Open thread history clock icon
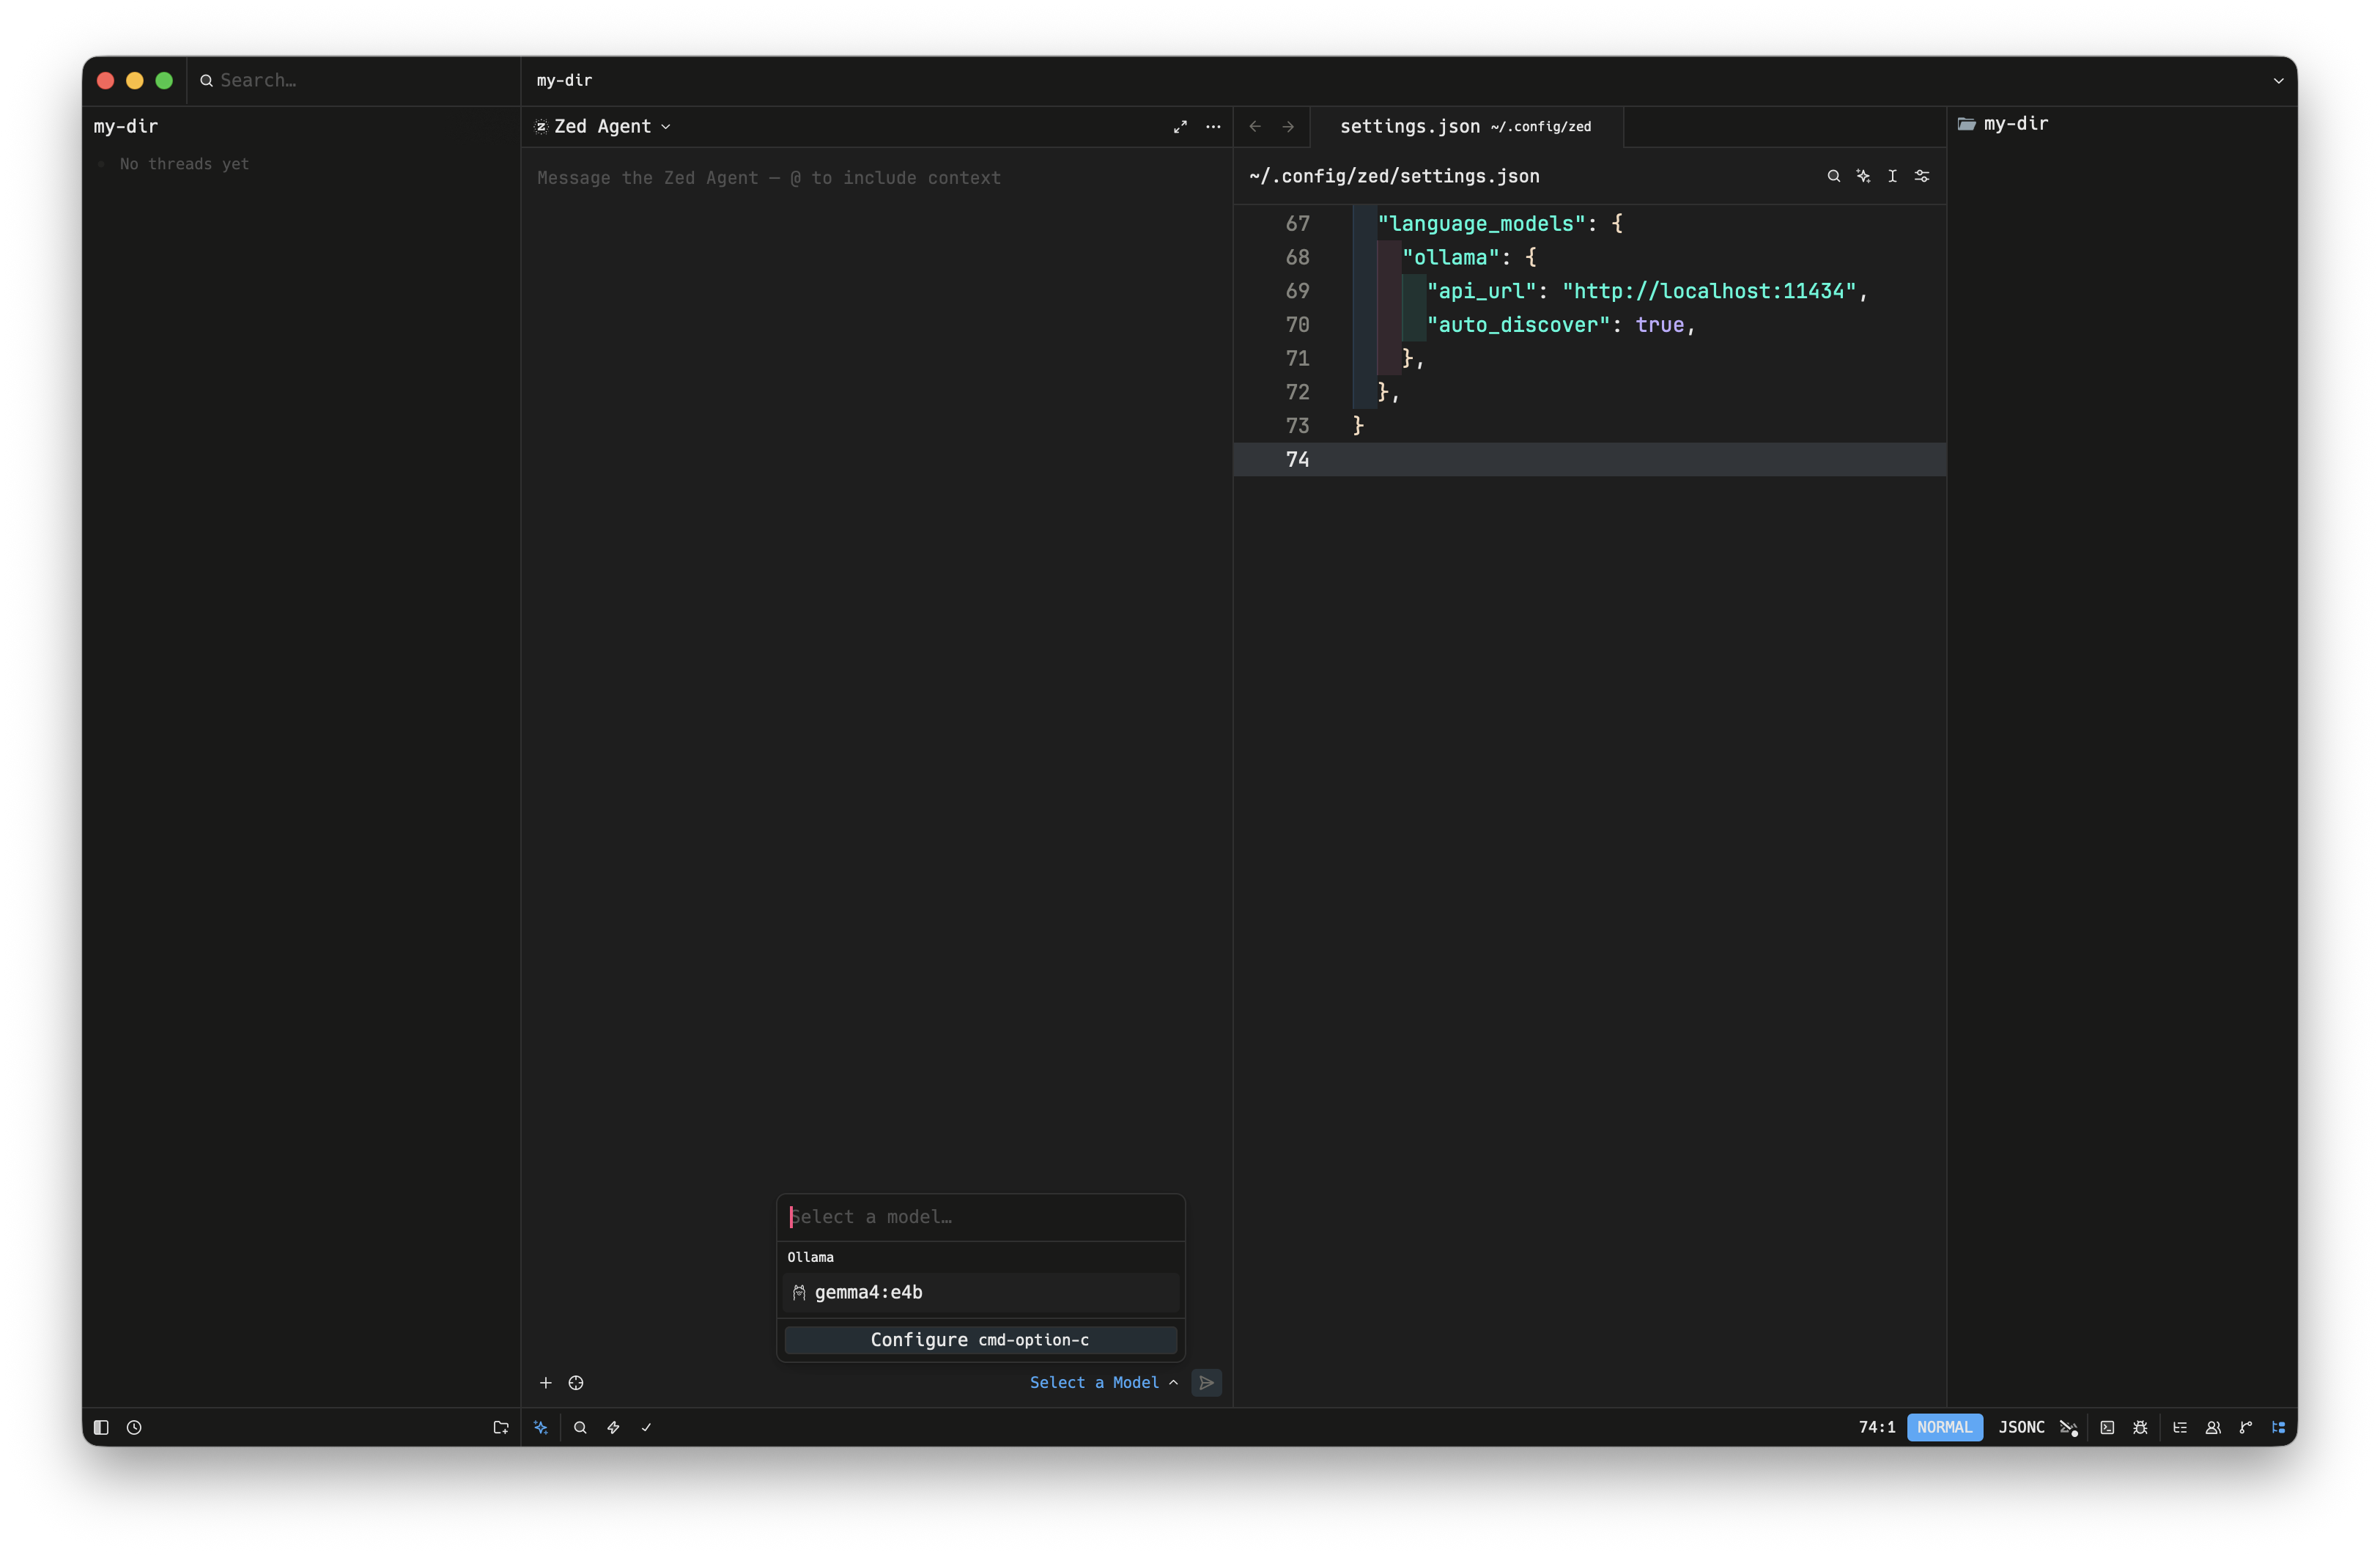2380x1555 pixels. (x=134, y=1428)
